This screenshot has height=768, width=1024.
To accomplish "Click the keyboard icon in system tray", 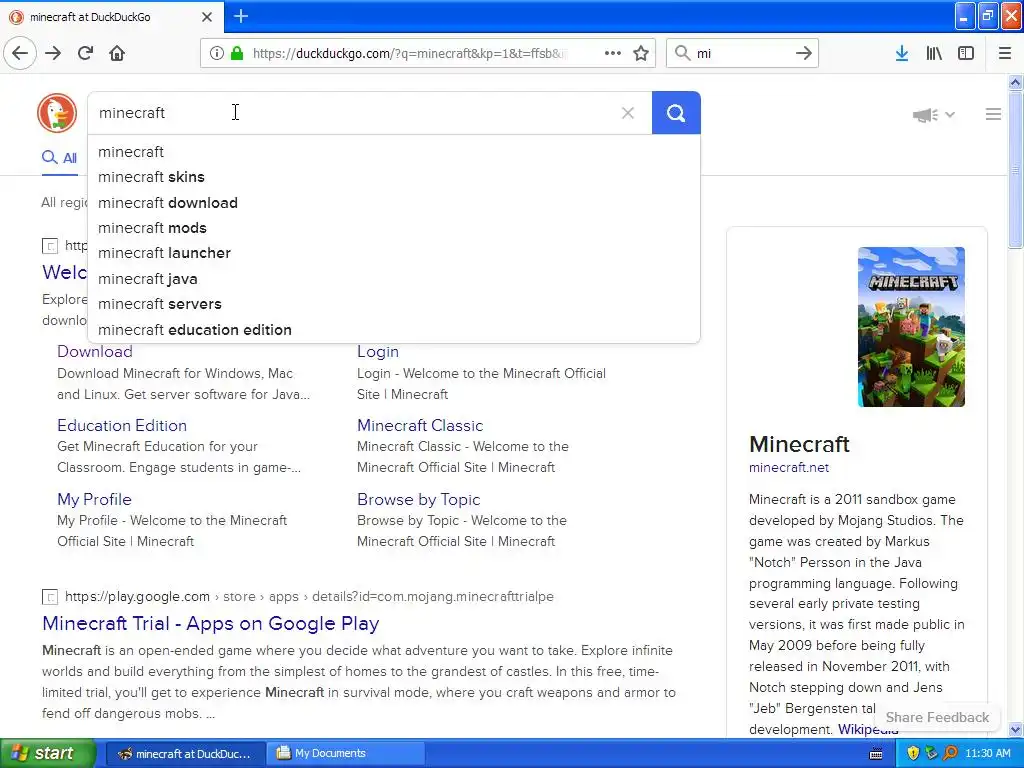I will point(876,754).
